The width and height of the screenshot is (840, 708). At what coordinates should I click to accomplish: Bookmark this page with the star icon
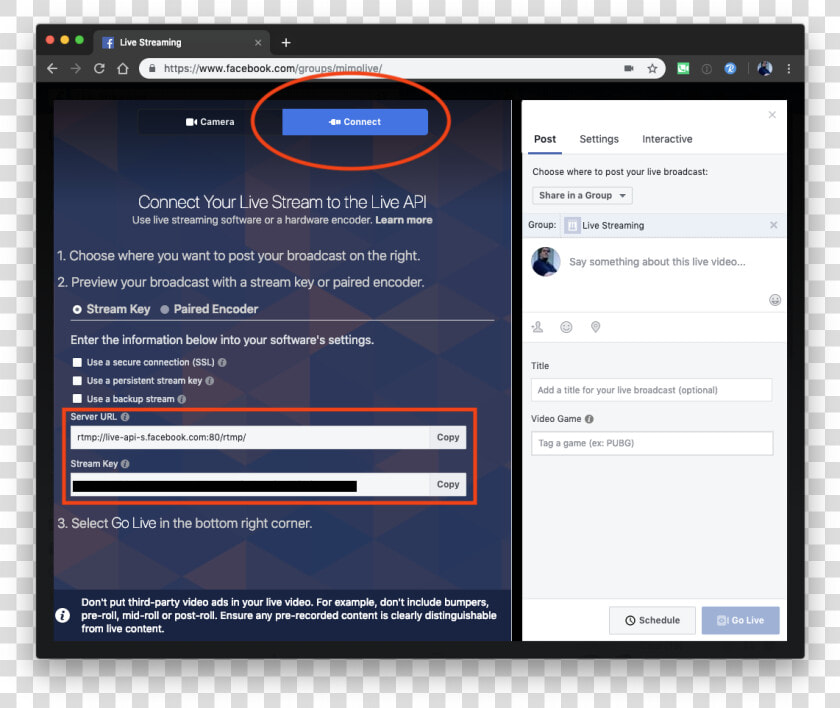click(652, 69)
